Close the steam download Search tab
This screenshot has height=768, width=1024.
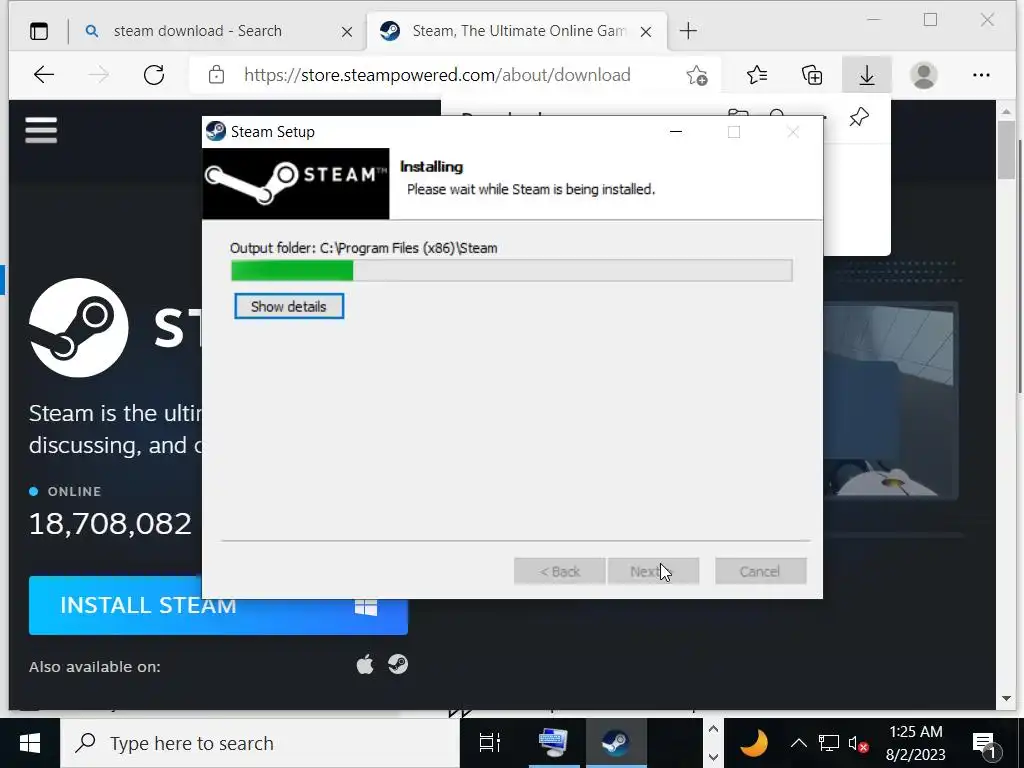[x=347, y=31]
